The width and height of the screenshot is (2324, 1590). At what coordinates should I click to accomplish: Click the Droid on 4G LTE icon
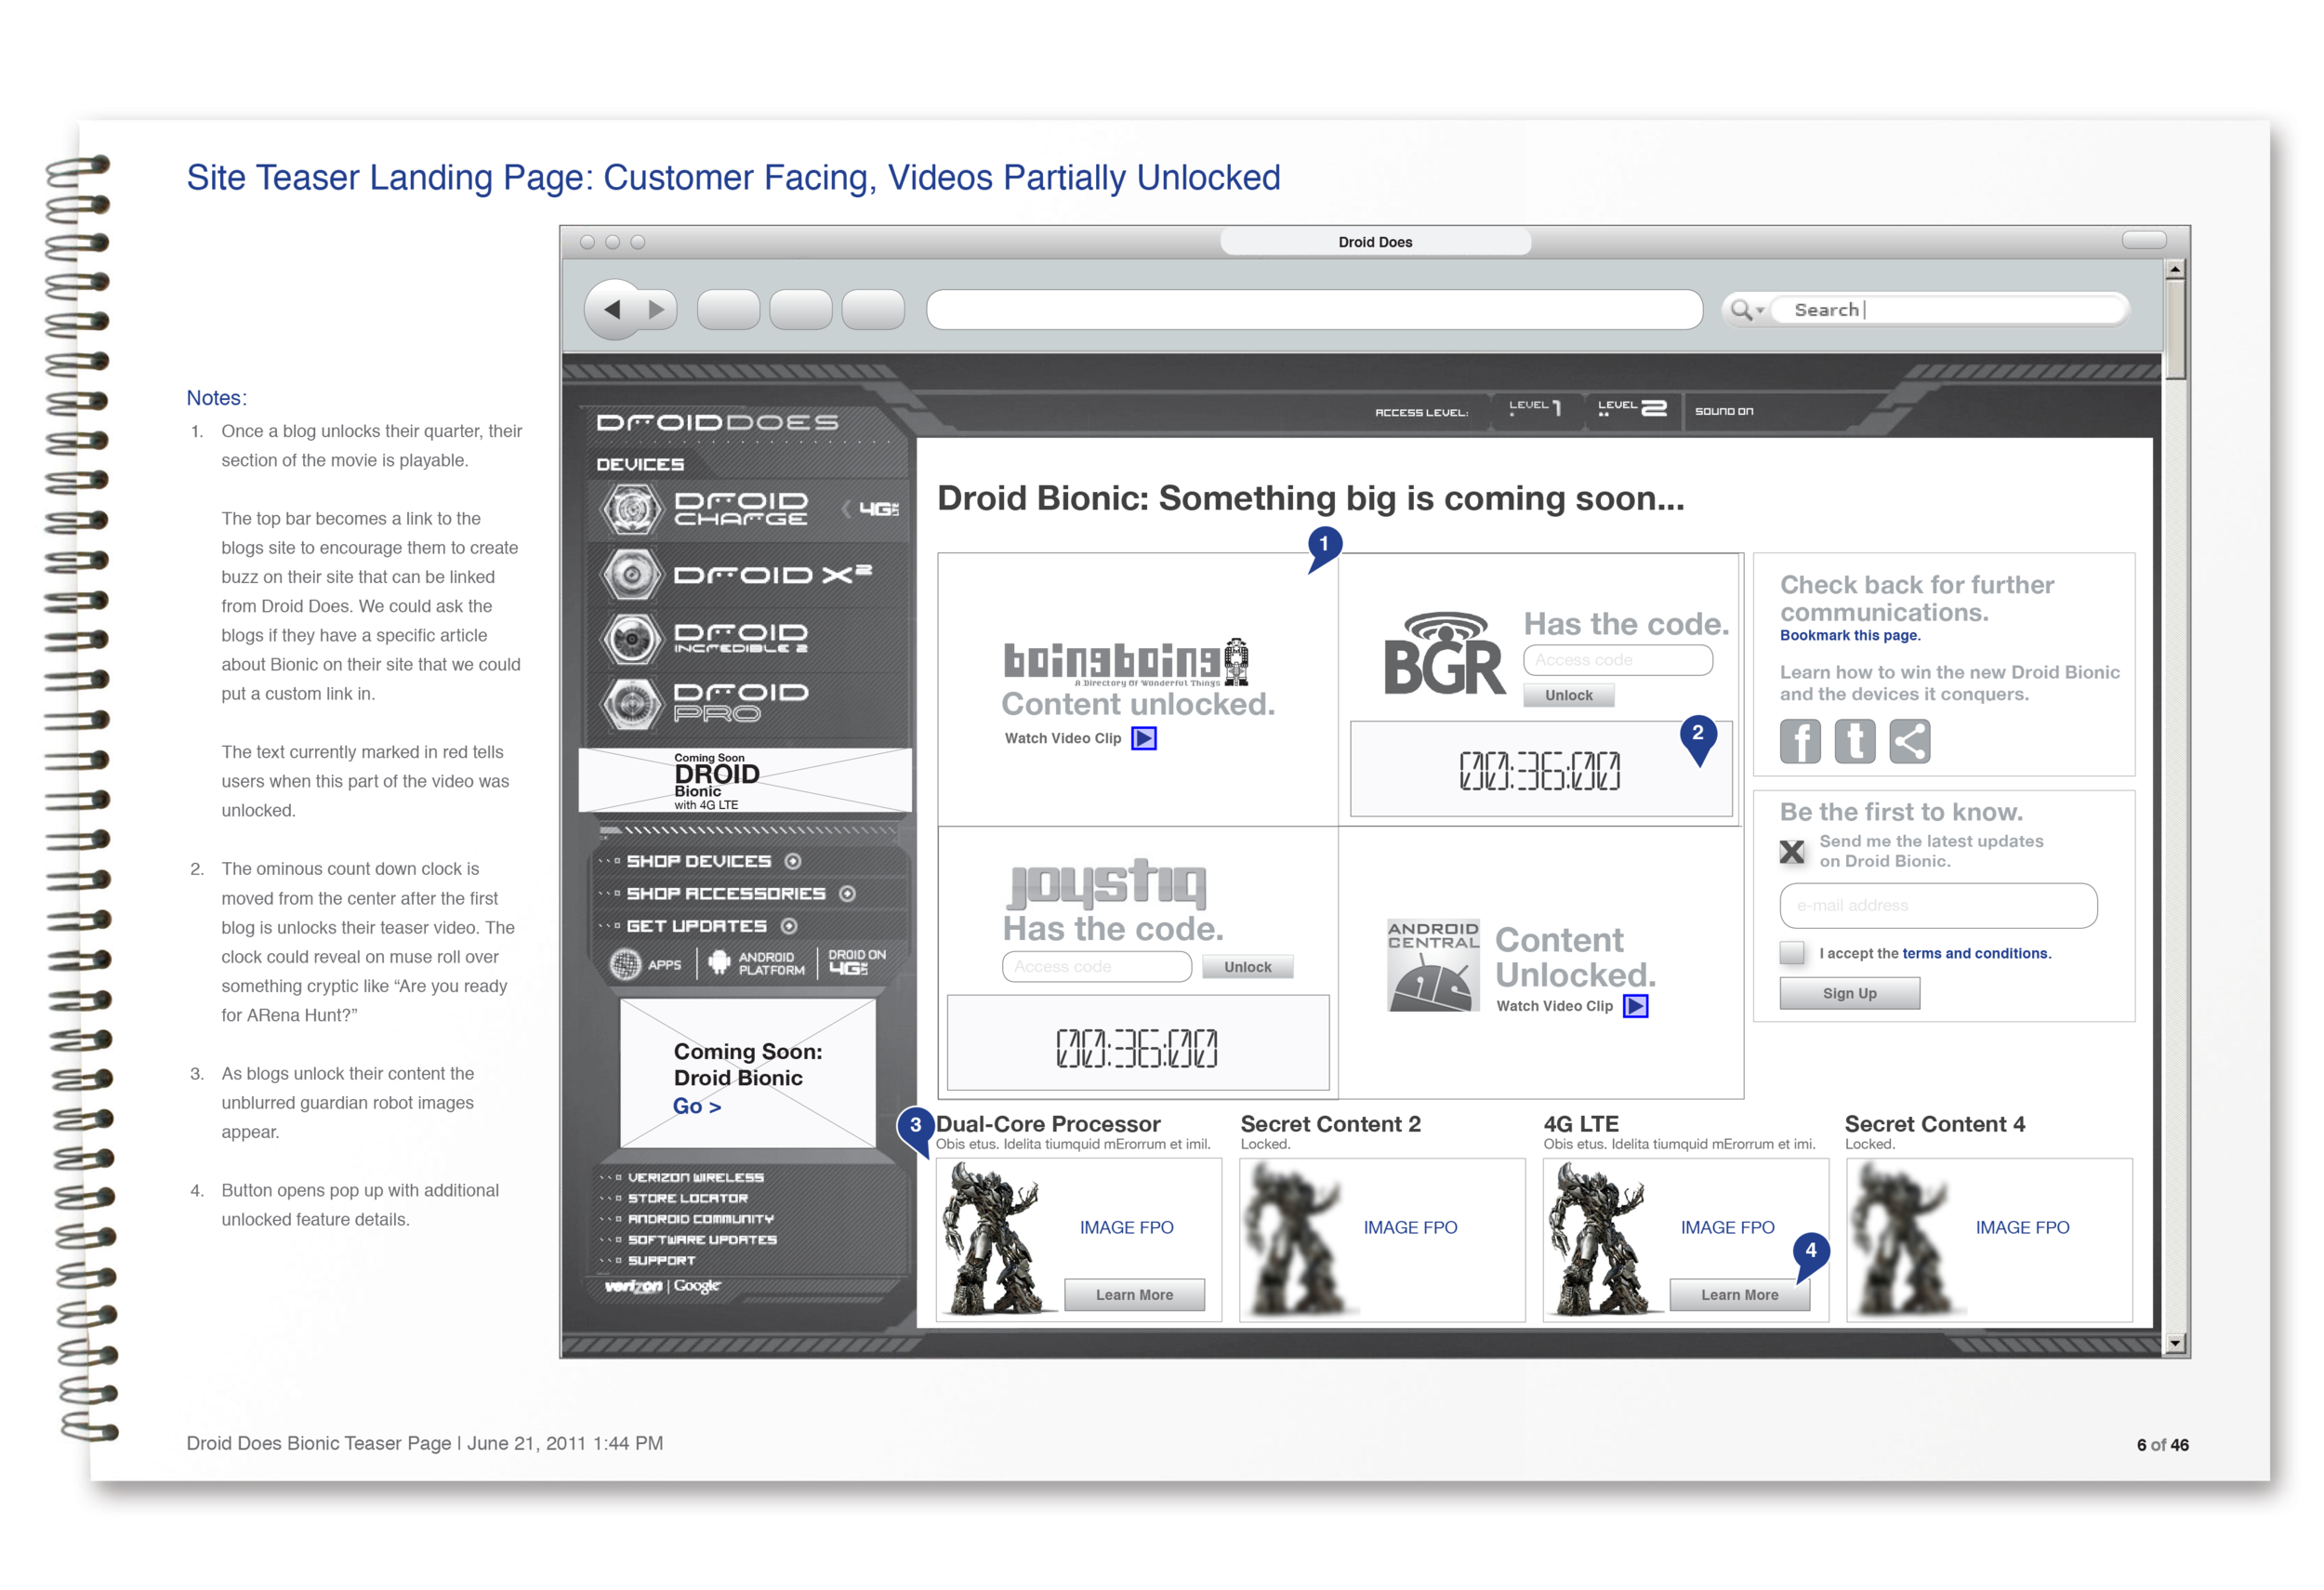pyautogui.click(x=856, y=962)
